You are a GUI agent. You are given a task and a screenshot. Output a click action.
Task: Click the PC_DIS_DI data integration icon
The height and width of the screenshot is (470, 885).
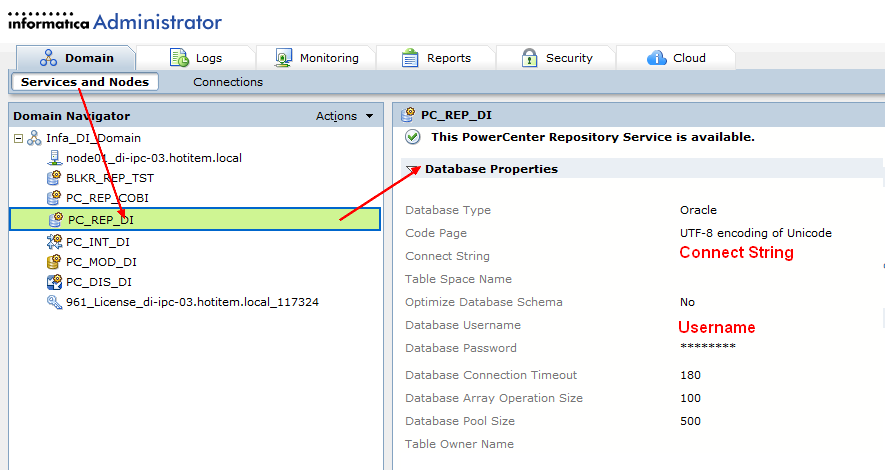pyautogui.click(x=55, y=282)
